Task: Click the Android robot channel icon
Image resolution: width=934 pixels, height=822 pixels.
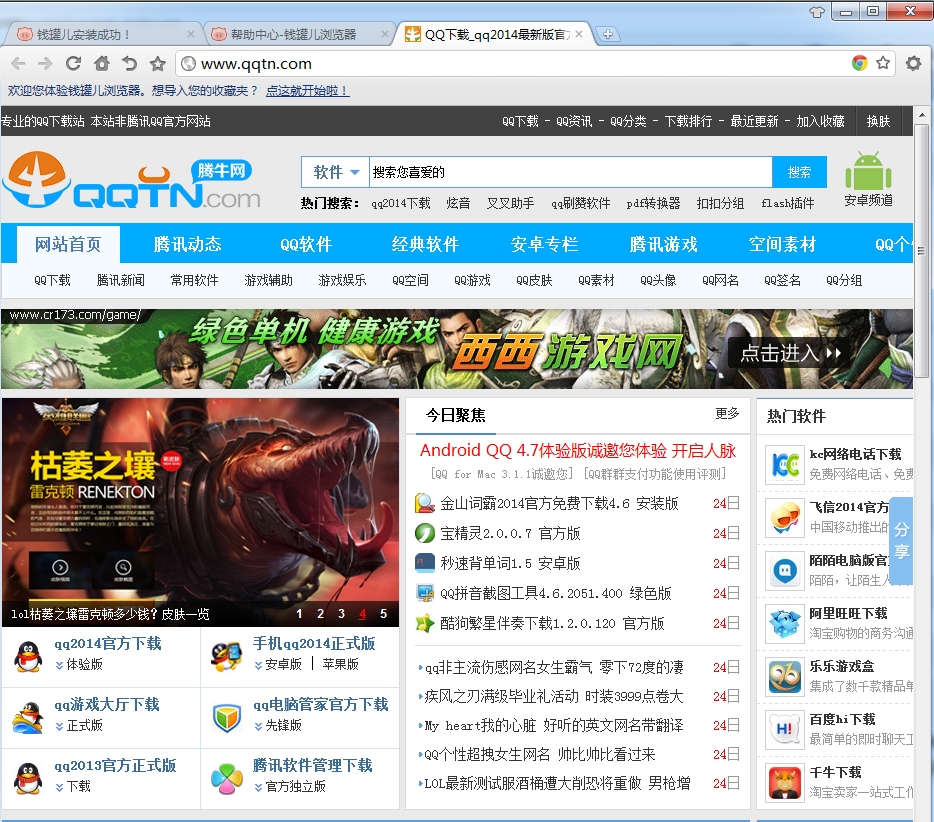Action: pos(868,172)
